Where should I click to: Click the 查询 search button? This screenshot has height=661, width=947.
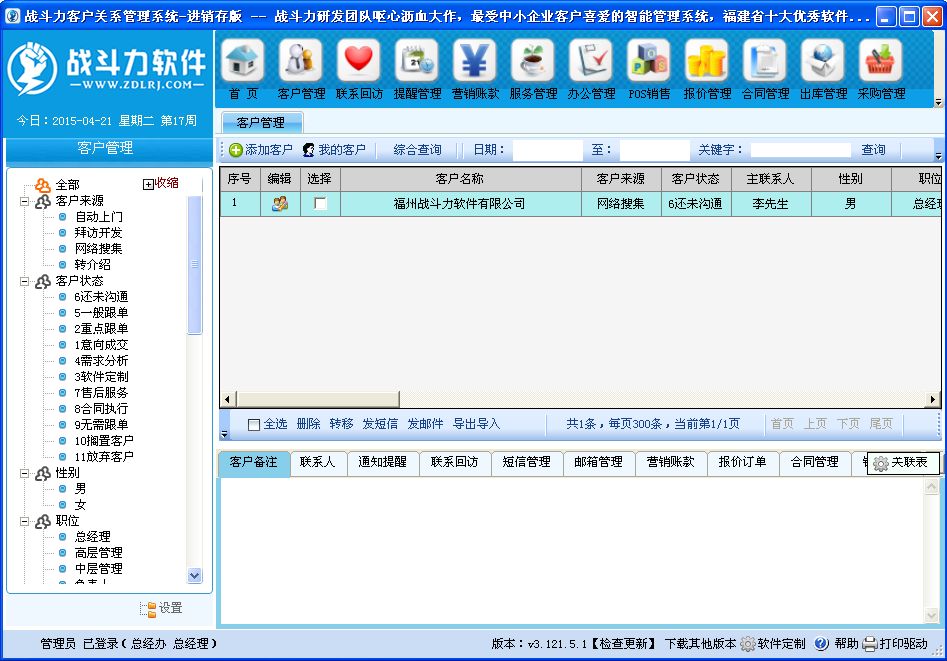tap(873, 150)
